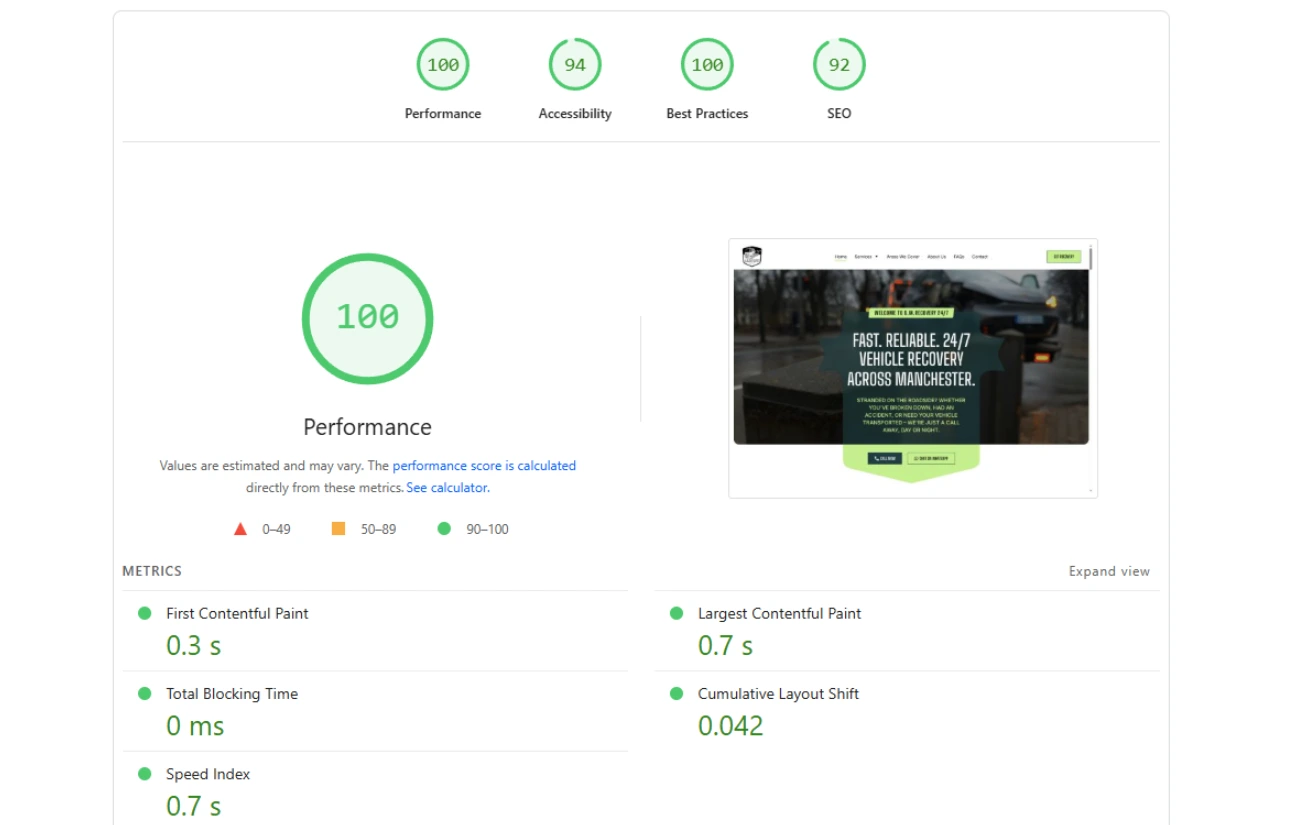
Task: Click the 0–49 legend range text
Action: point(277,529)
